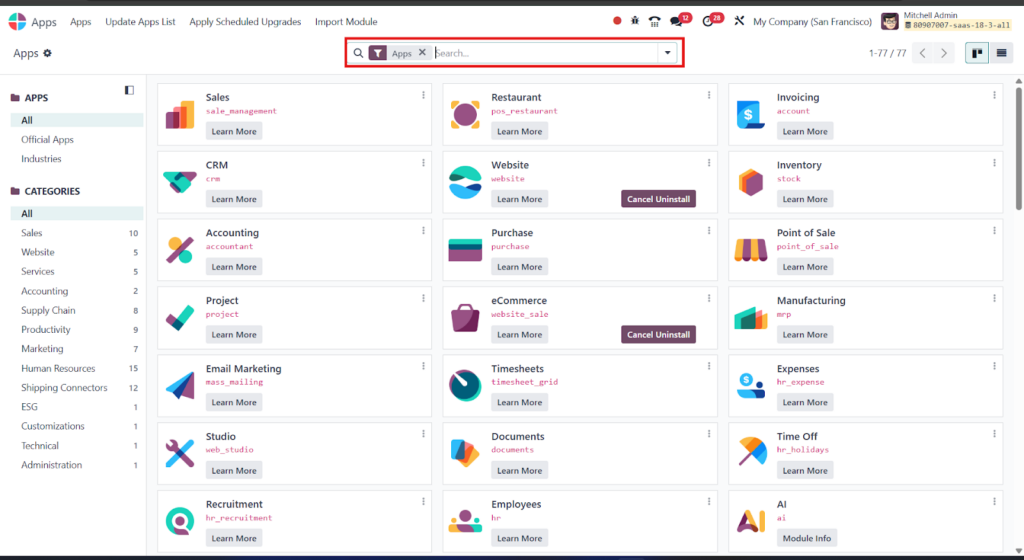Open Import Module menu
1024x560 pixels.
346,22
